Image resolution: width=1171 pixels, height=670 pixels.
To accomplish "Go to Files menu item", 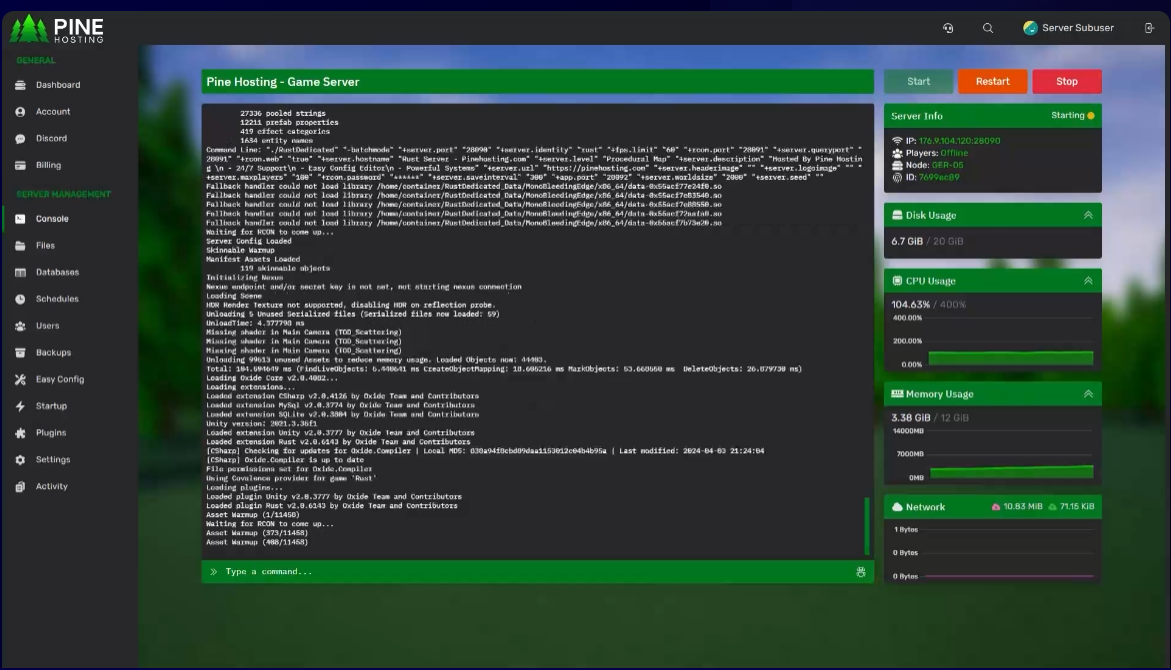I will [45, 246].
